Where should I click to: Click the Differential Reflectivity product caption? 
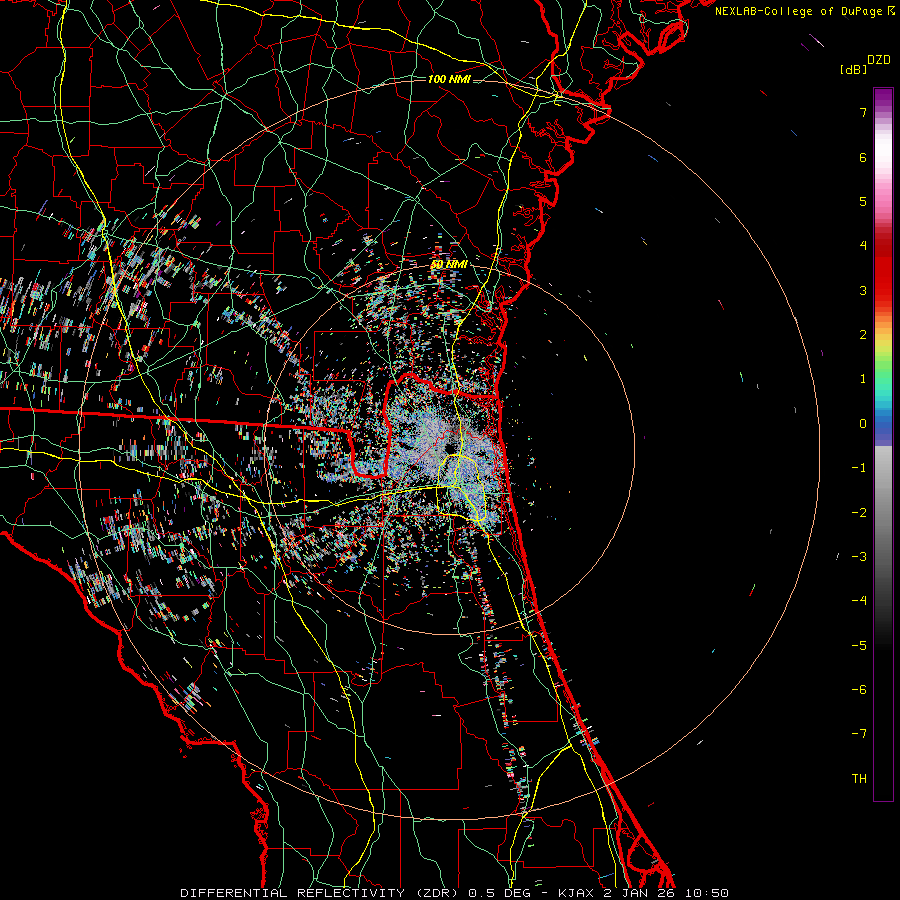click(454, 893)
